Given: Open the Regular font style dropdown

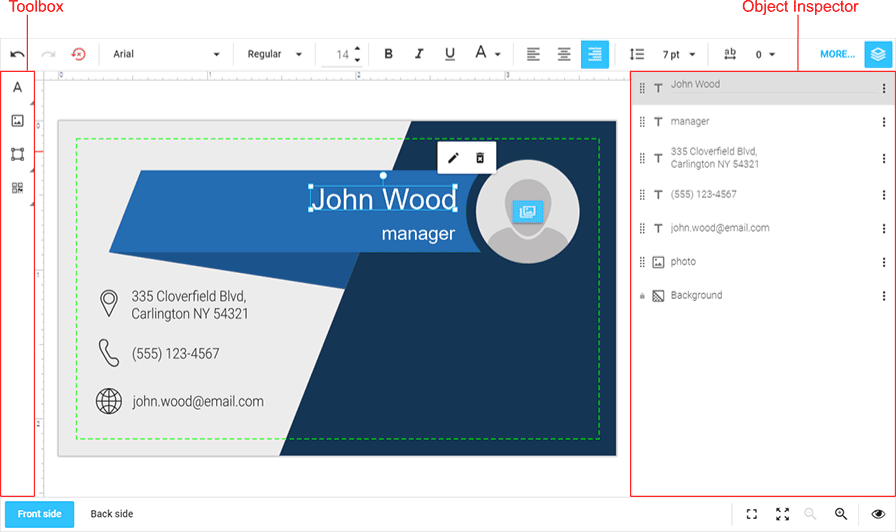Looking at the screenshot, I should (x=274, y=54).
